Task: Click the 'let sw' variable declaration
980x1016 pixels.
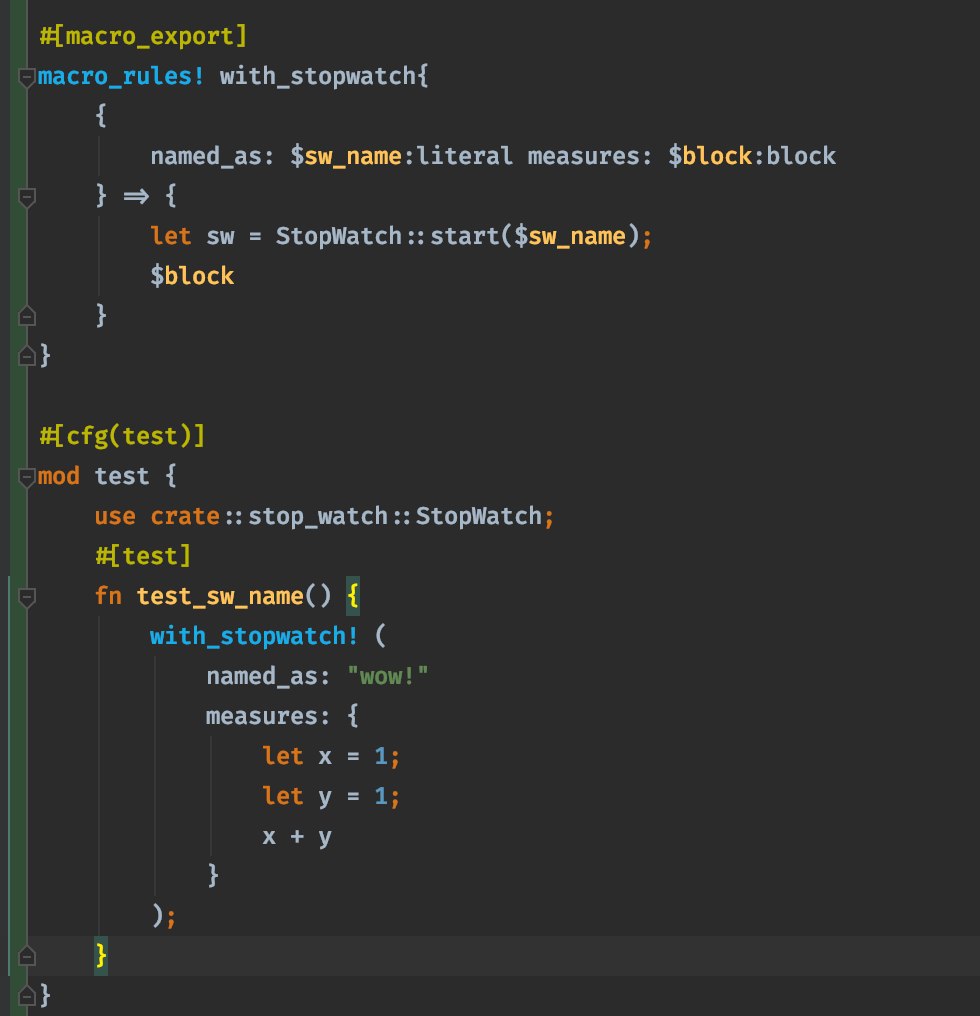Action: click(192, 236)
